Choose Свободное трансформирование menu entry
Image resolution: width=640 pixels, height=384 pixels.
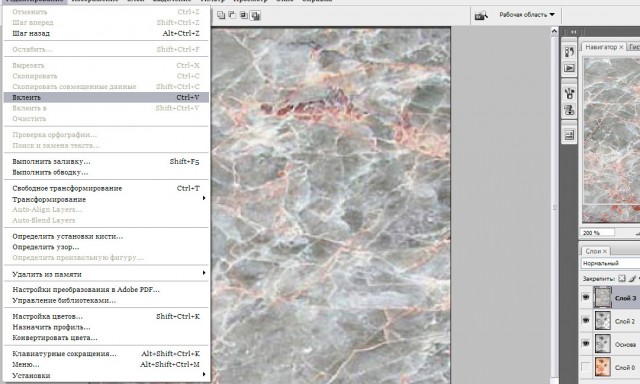pyautogui.click(x=106, y=188)
